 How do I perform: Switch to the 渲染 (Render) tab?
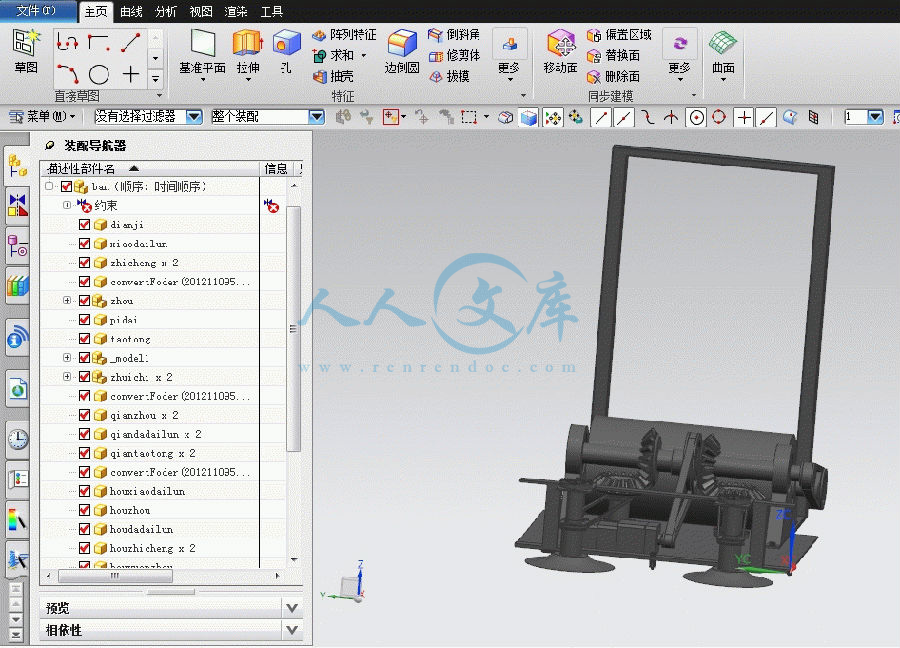coord(236,11)
